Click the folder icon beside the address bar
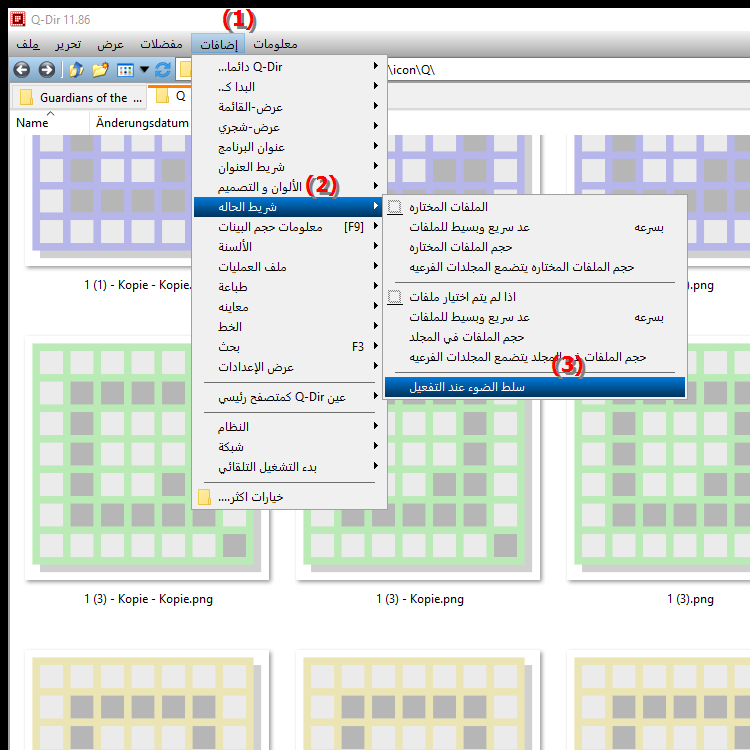Viewport: 750px width, 750px height. (x=185, y=70)
